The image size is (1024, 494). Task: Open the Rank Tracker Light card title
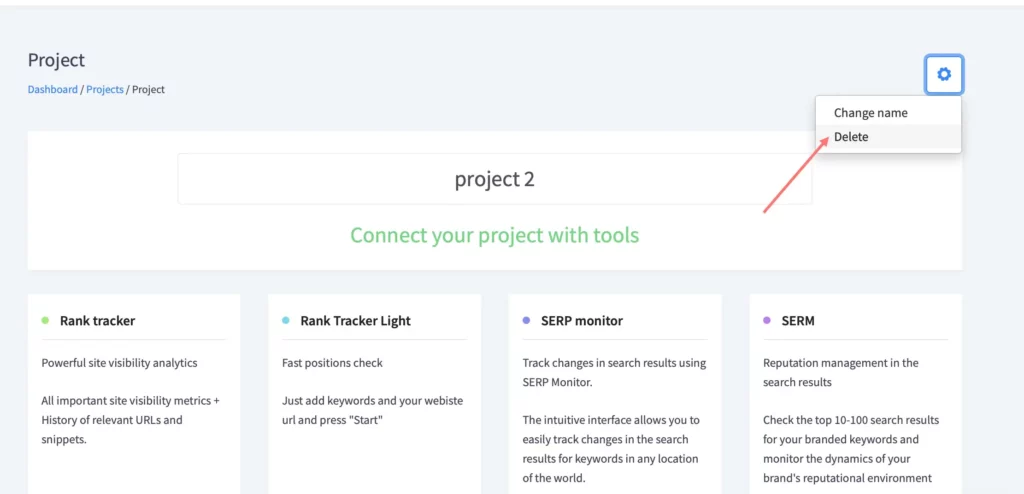(355, 321)
